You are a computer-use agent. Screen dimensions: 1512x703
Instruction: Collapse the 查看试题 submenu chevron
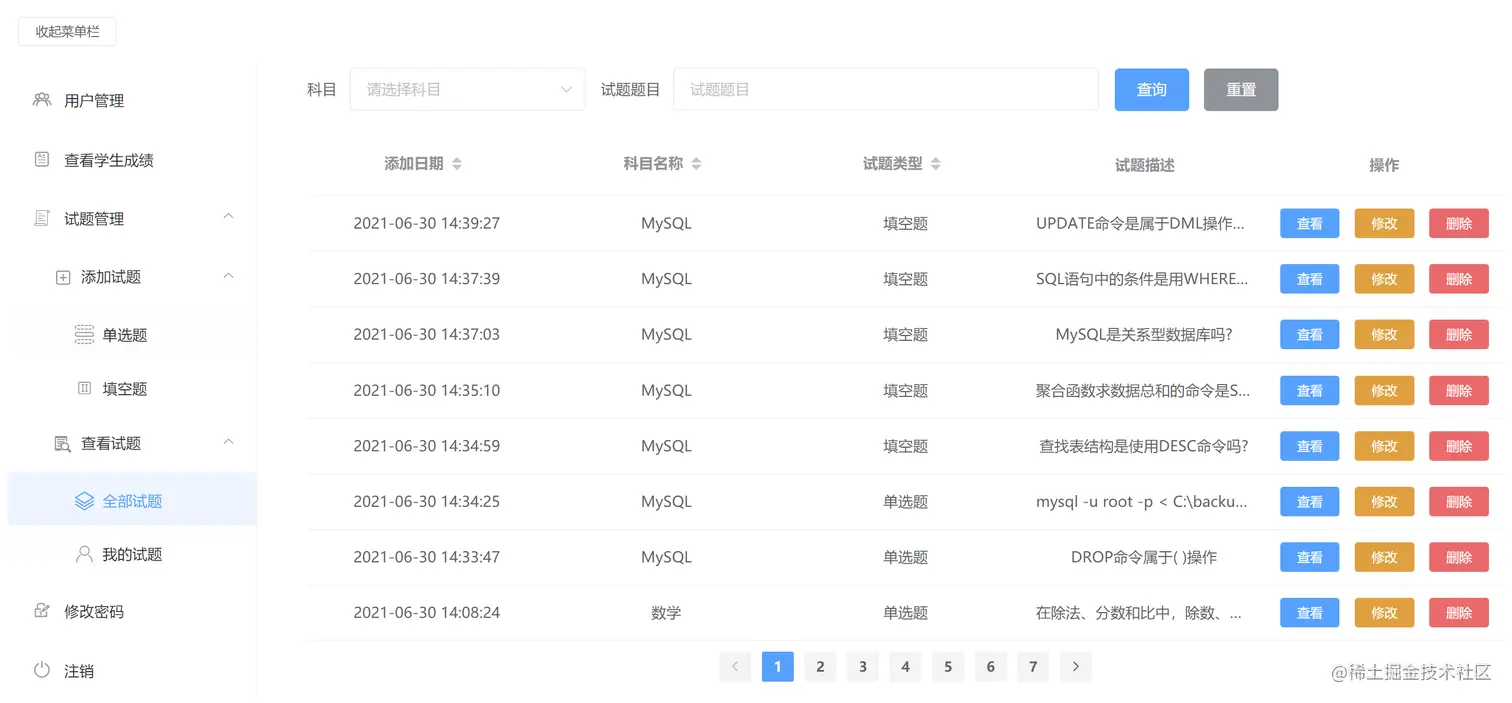click(x=228, y=442)
